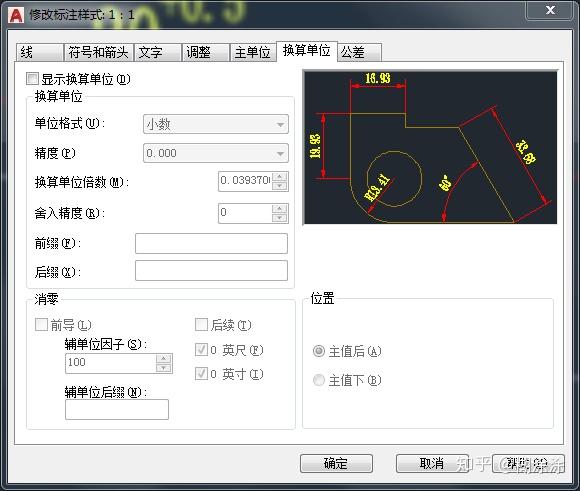Click the 确定 button
Screen dimensions: 580x491
pyautogui.click(x=336, y=464)
